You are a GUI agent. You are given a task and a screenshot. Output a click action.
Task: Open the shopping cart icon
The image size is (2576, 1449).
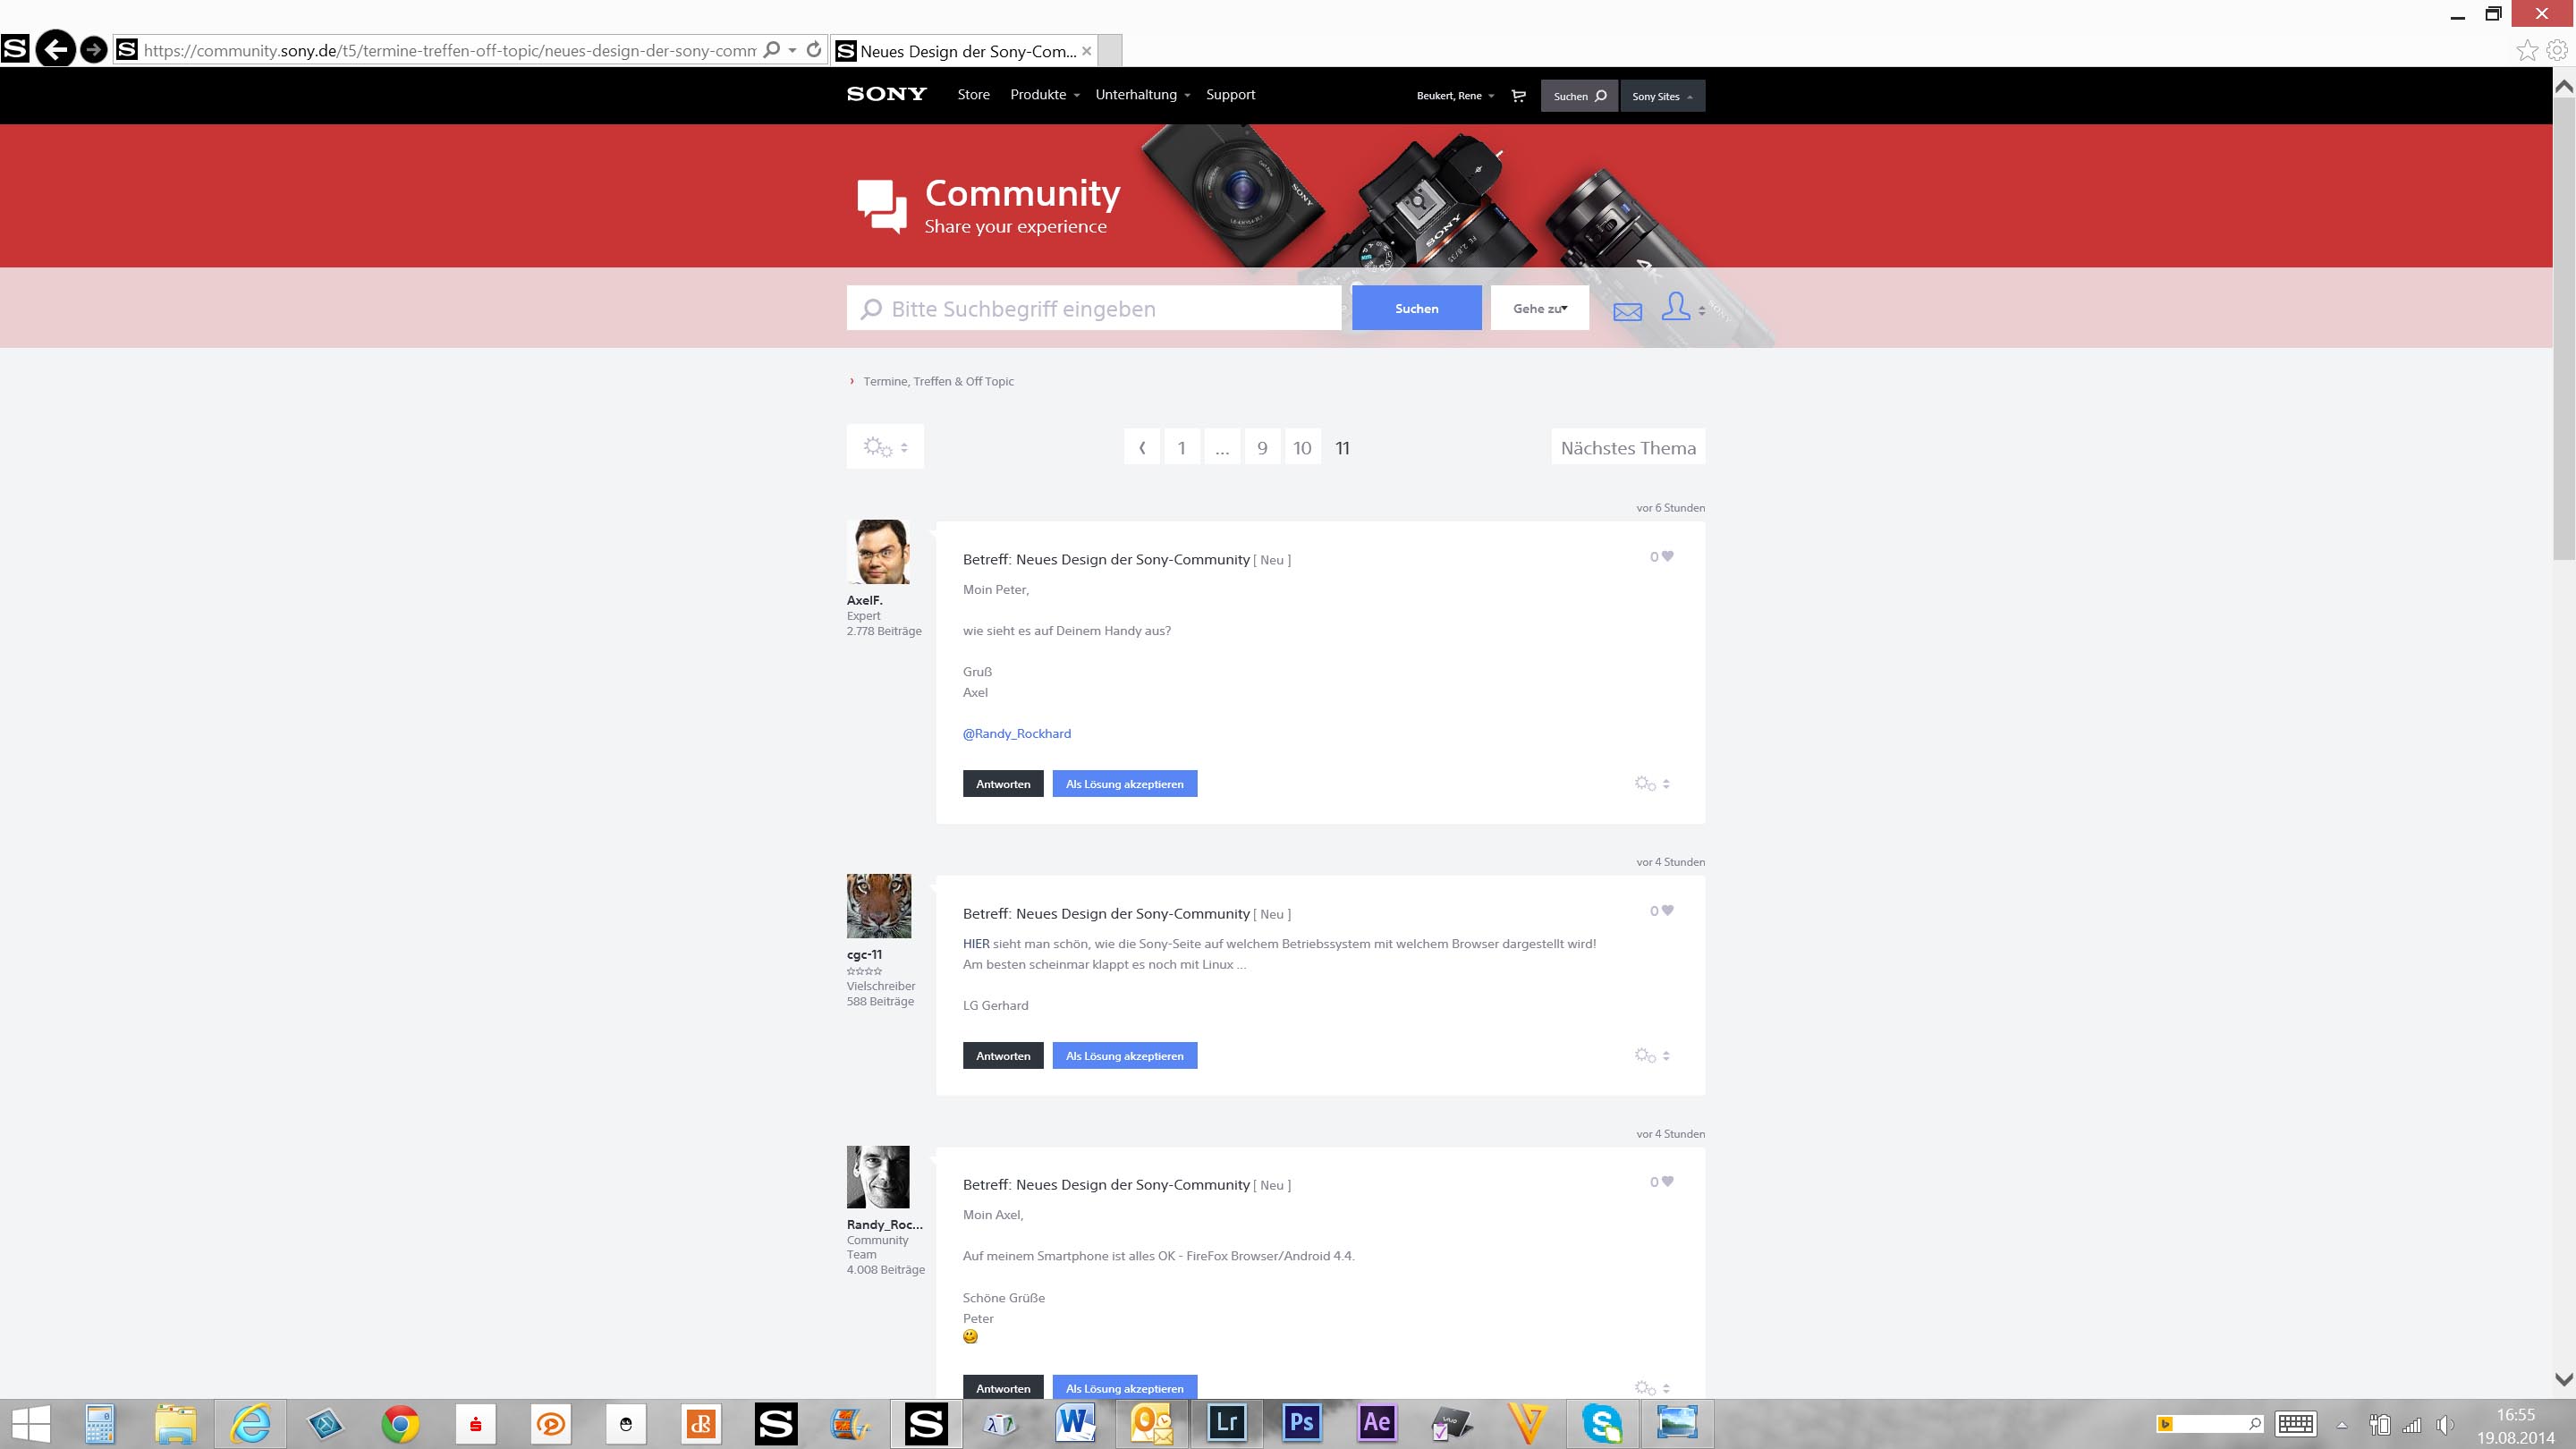[1518, 96]
